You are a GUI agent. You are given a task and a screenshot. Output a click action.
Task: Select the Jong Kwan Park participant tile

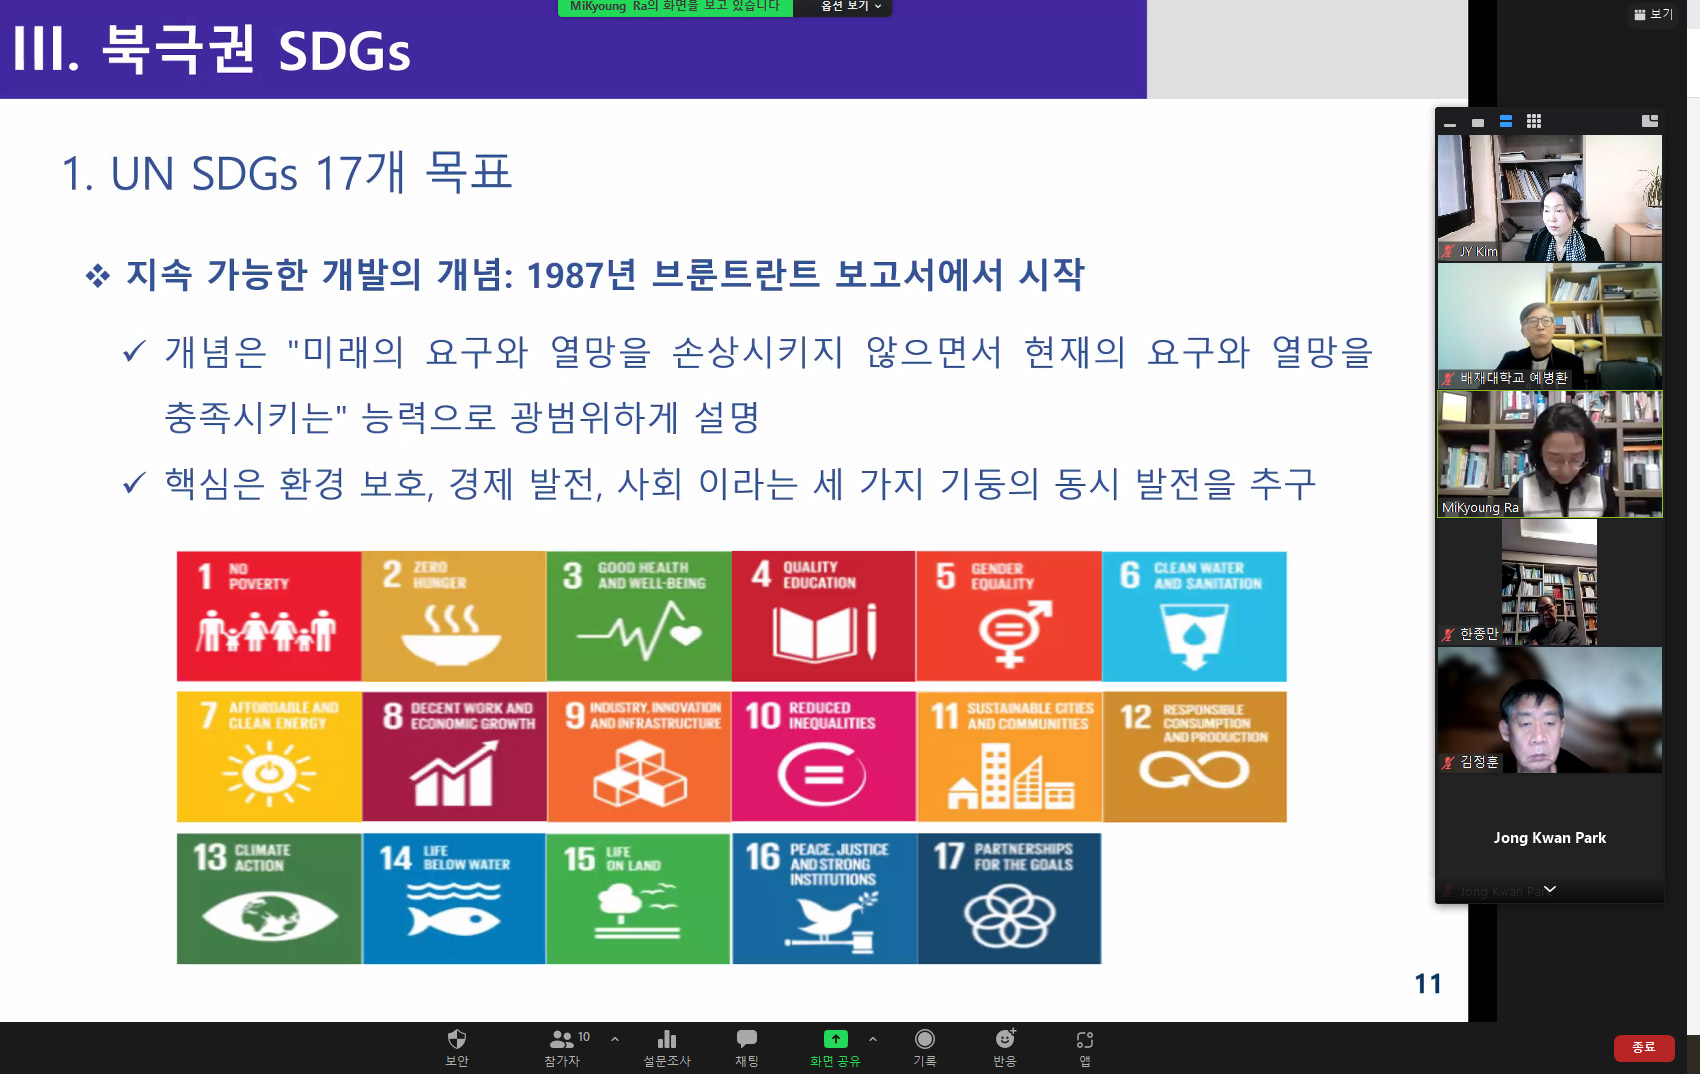1550,838
